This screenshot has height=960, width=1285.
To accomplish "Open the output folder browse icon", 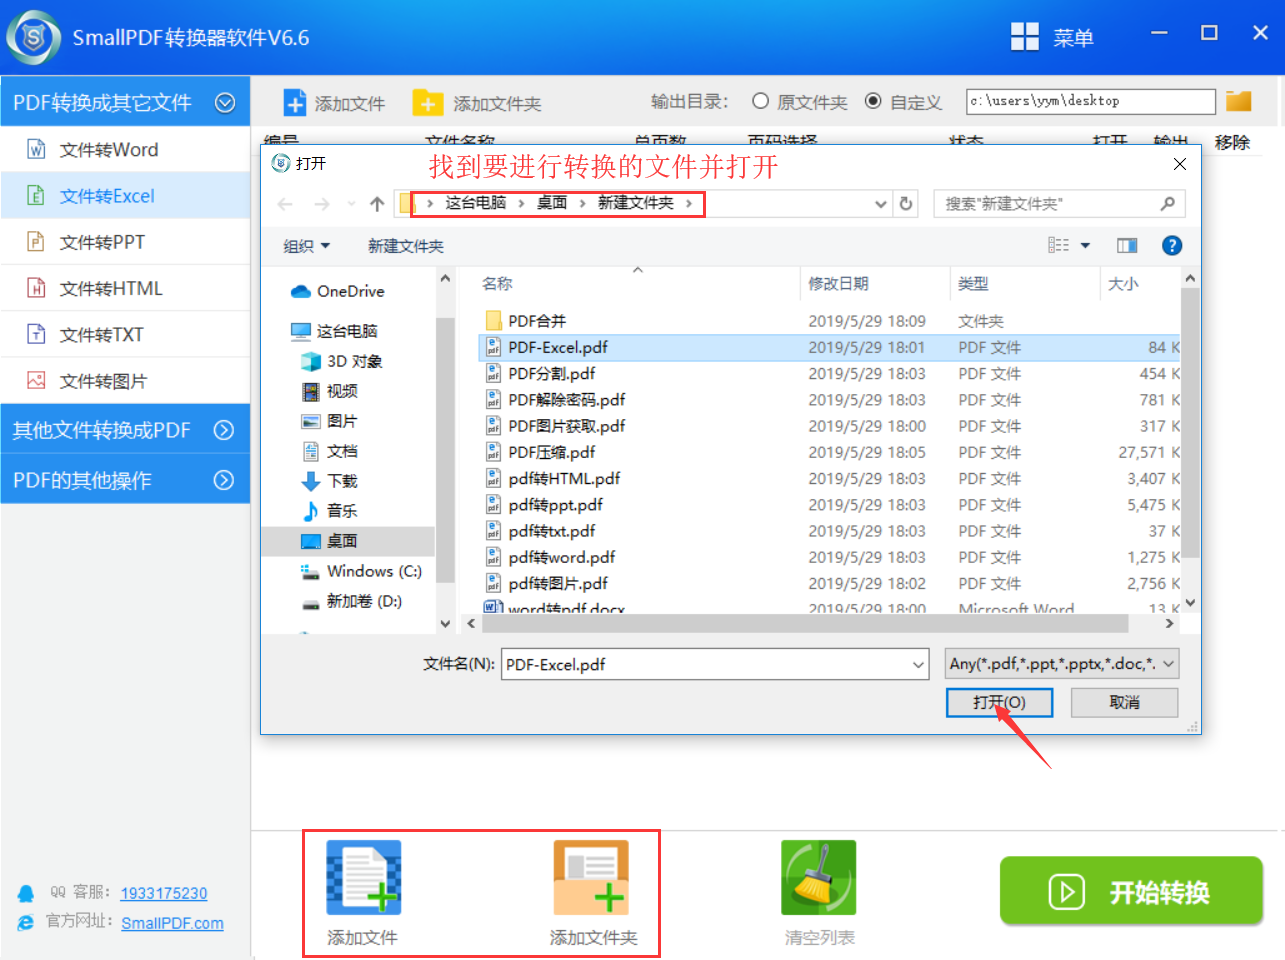I will [x=1239, y=101].
